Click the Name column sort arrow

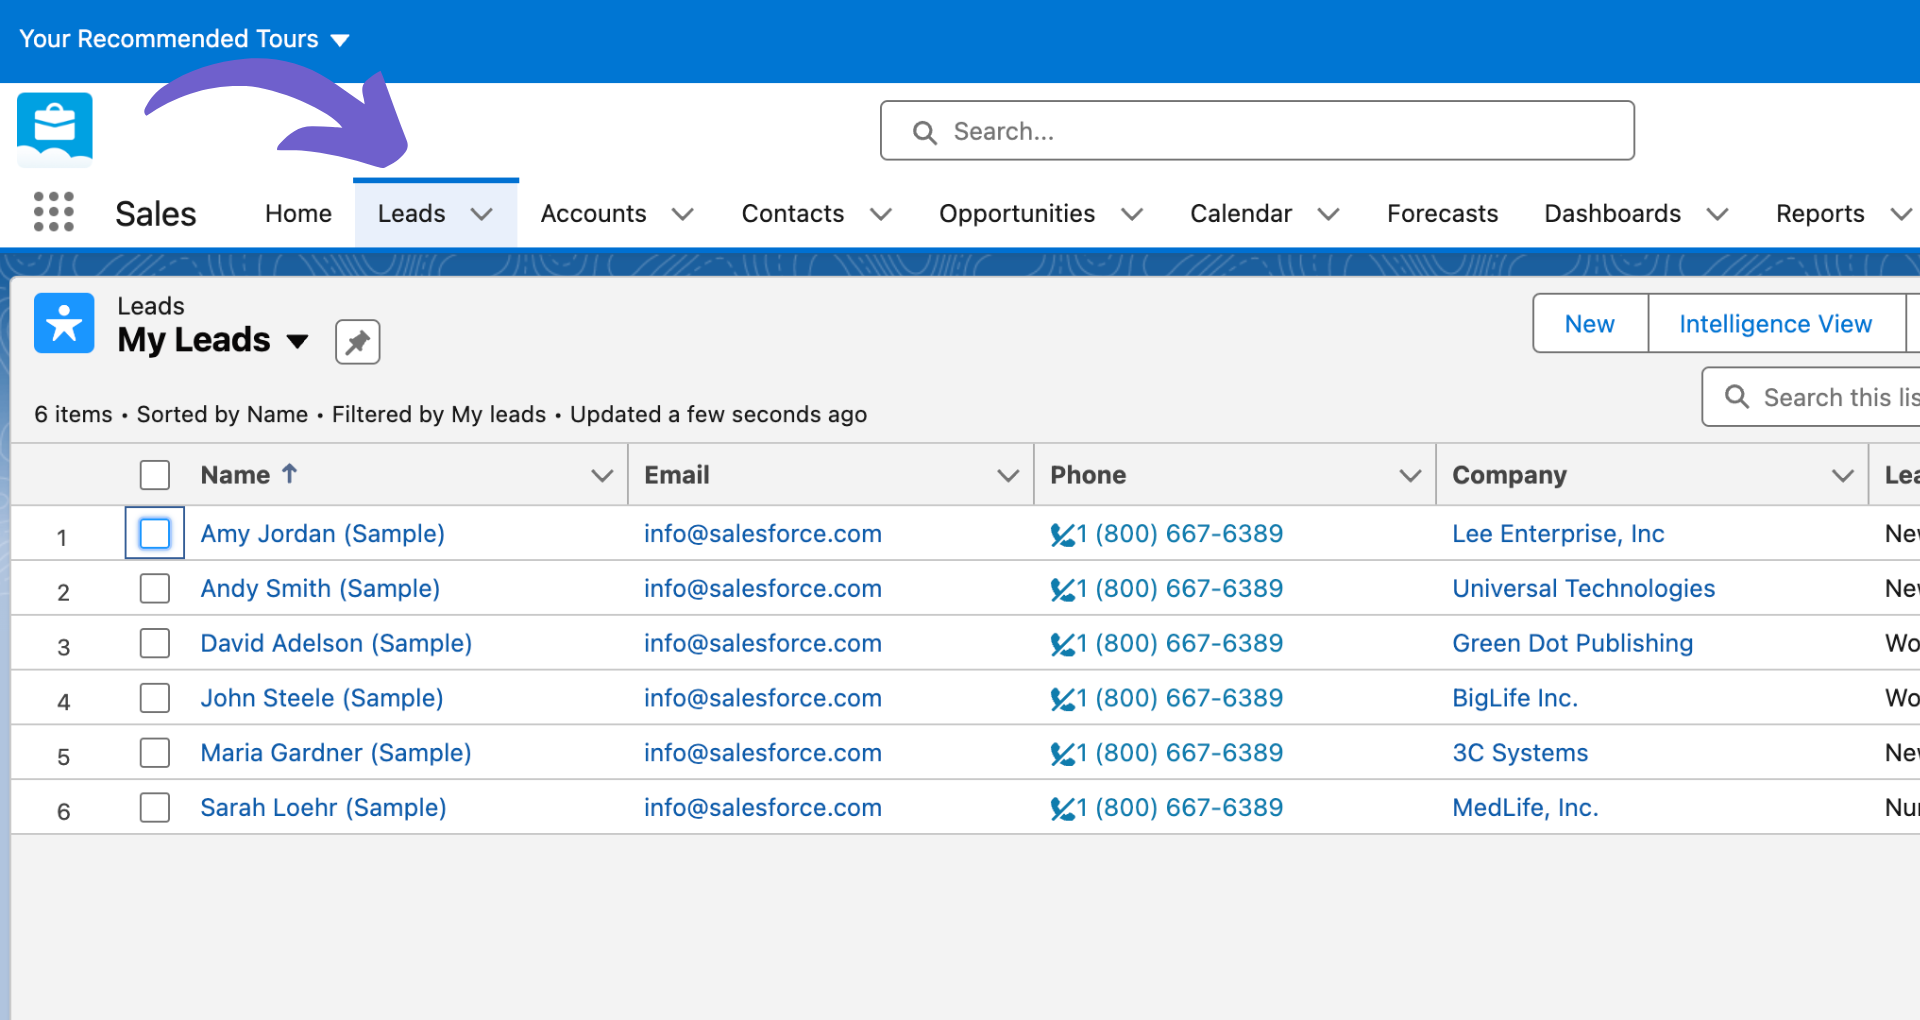tap(290, 474)
